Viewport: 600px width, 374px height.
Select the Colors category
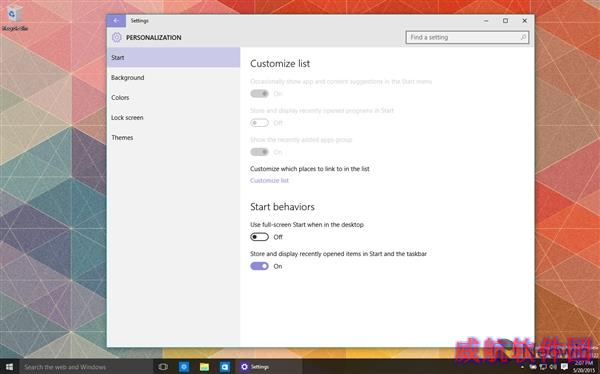point(173,97)
